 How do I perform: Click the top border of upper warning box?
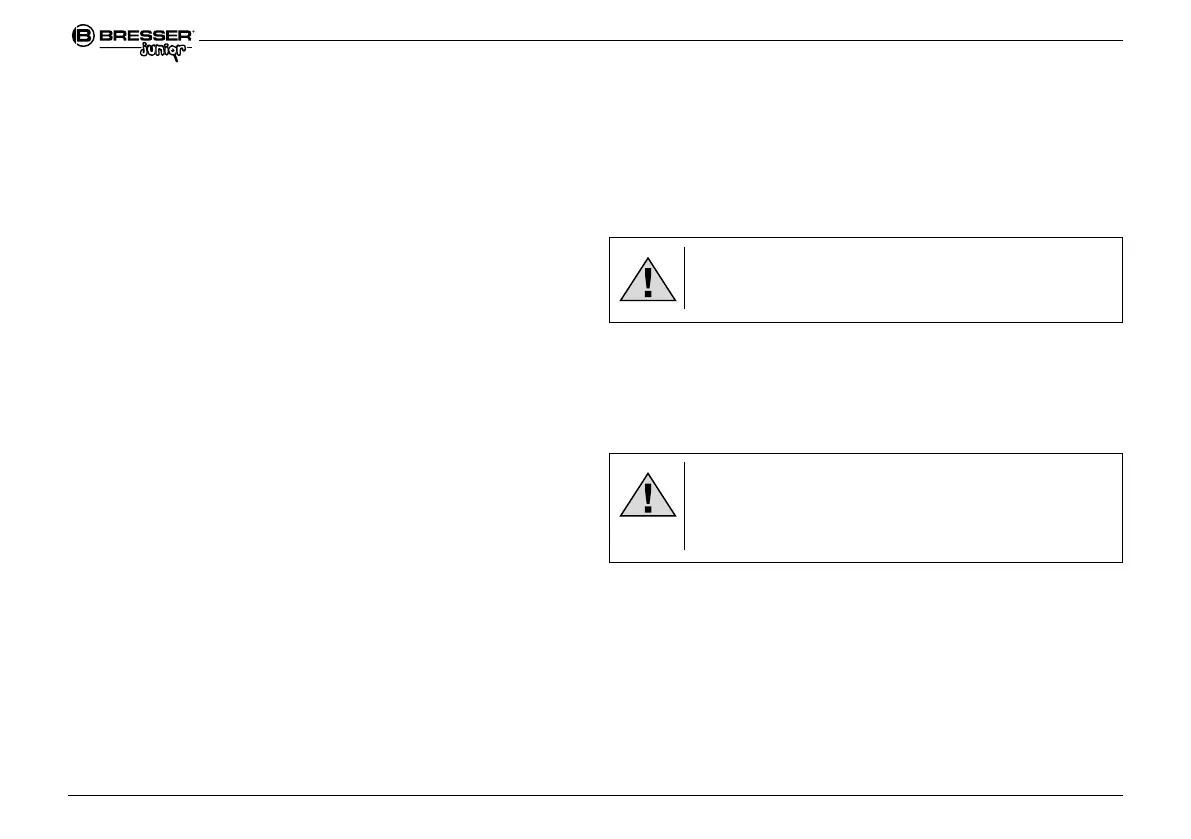click(x=865, y=238)
